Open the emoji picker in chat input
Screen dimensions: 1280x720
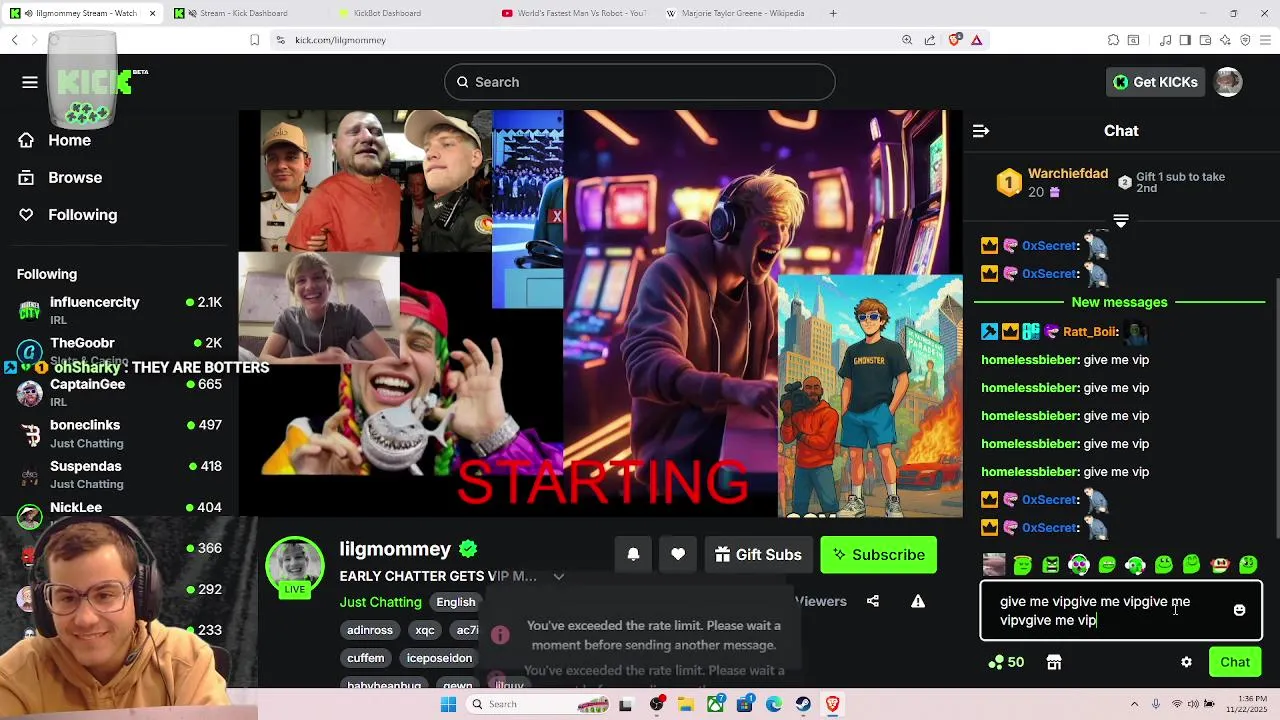[1239, 610]
